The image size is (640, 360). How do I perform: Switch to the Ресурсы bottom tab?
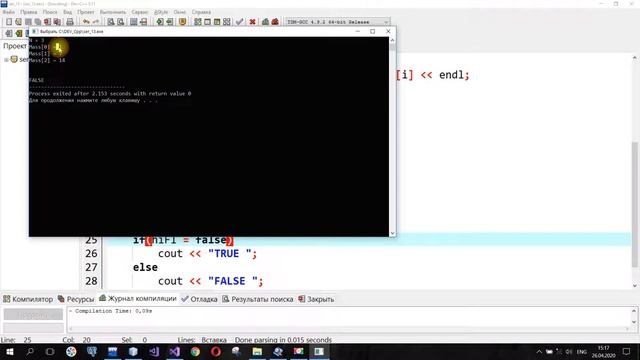(x=76, y=299)
